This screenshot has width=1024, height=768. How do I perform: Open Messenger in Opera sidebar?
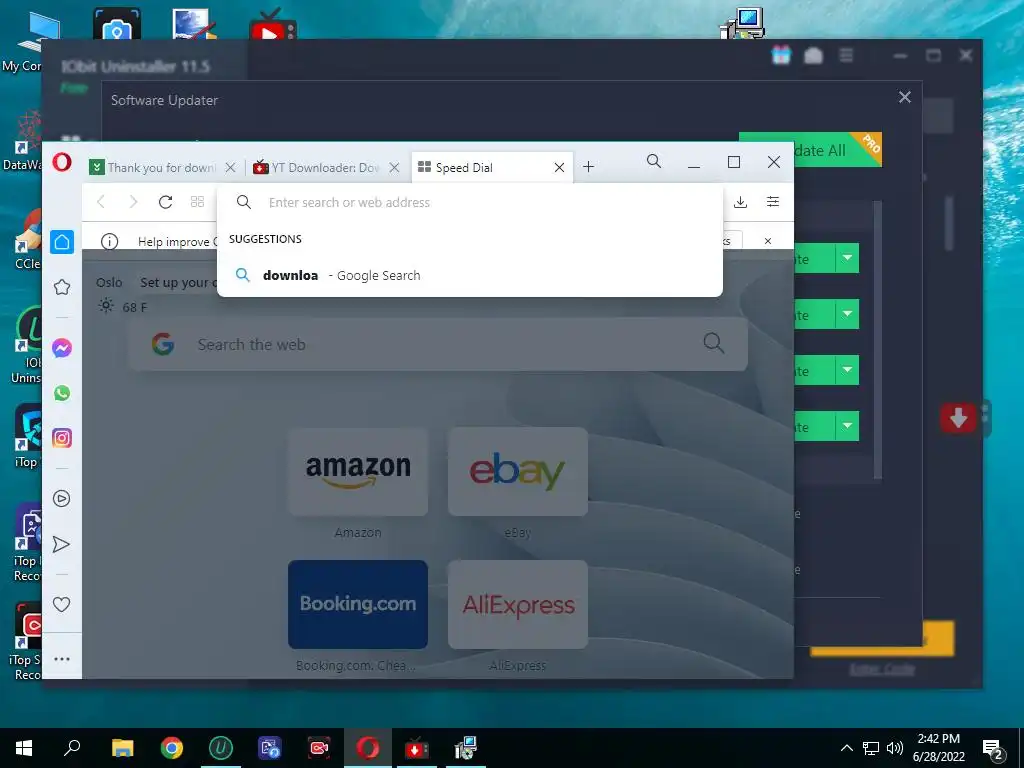(62, 348)
